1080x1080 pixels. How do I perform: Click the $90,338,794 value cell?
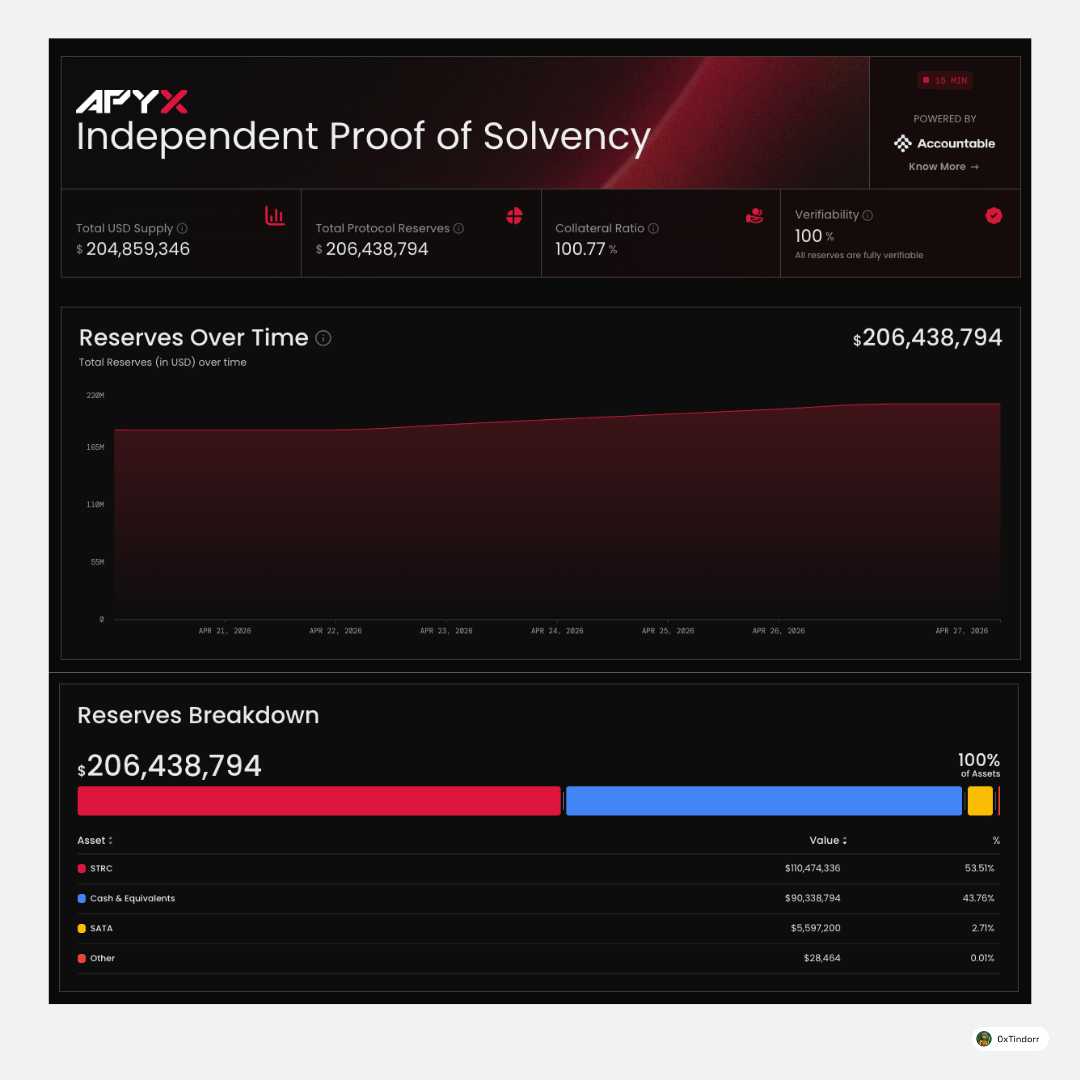pyautogui.click(x=812, y=898)
